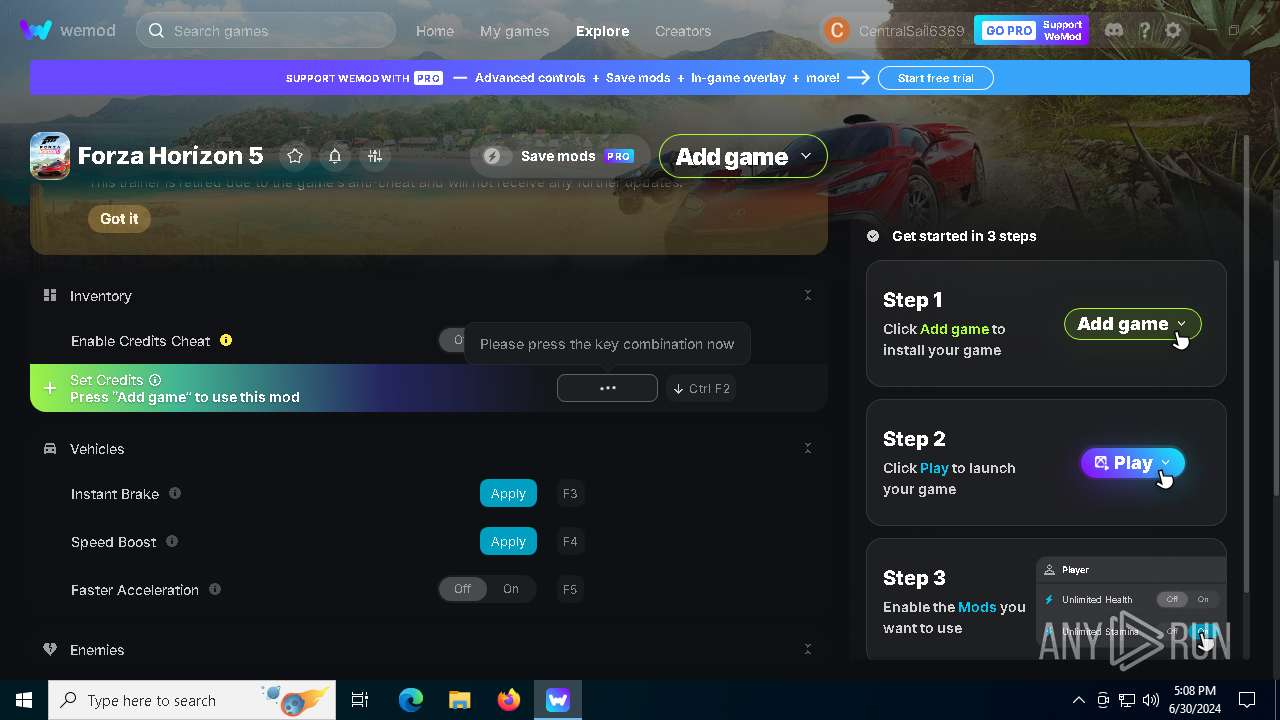
Task: Launch Firefox from taskbar
Action: coord(509,700)
